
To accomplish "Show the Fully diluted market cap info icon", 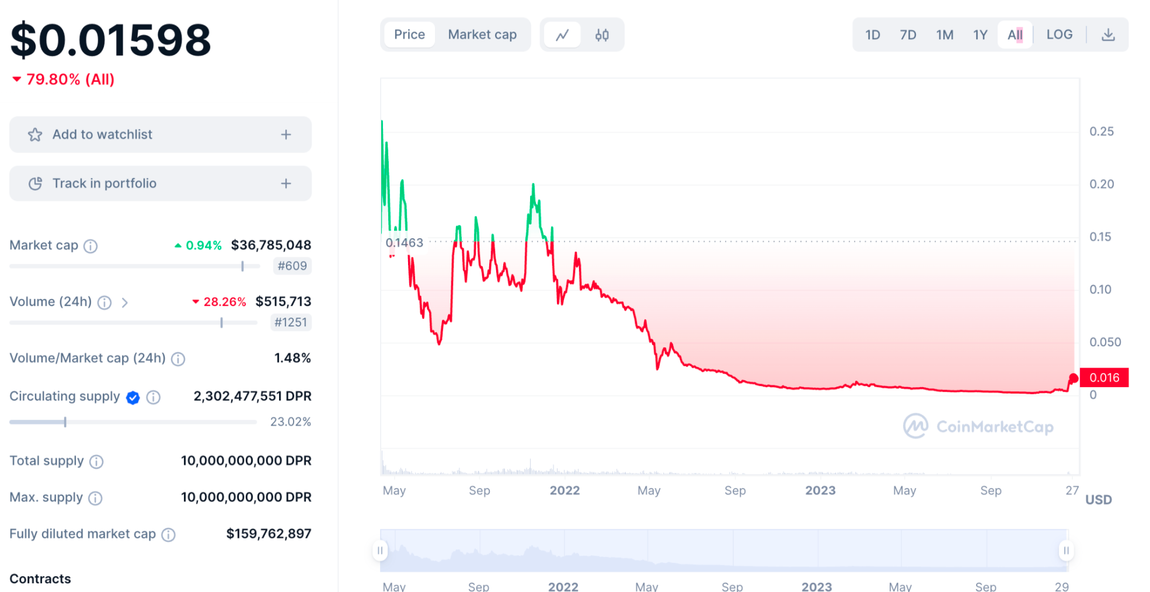I will tap(168, 535).
